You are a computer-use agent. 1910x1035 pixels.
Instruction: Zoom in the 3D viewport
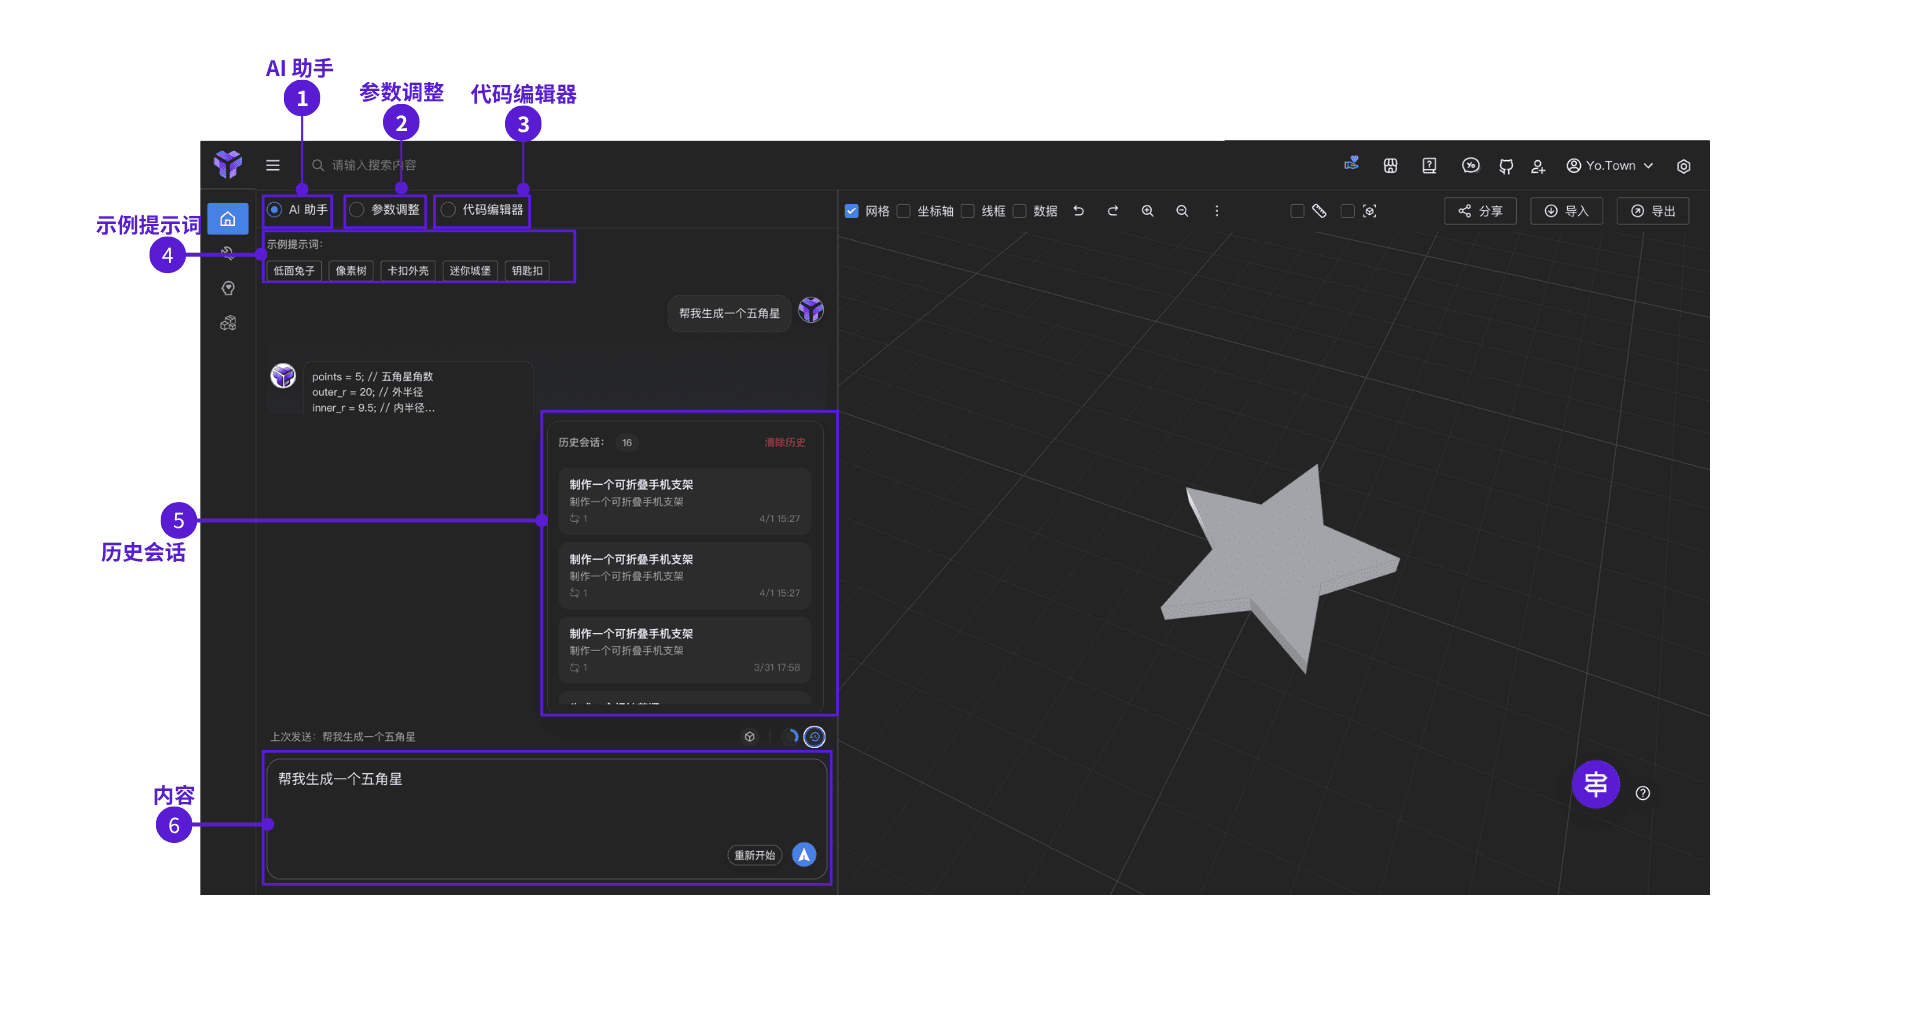[1148, 211]
